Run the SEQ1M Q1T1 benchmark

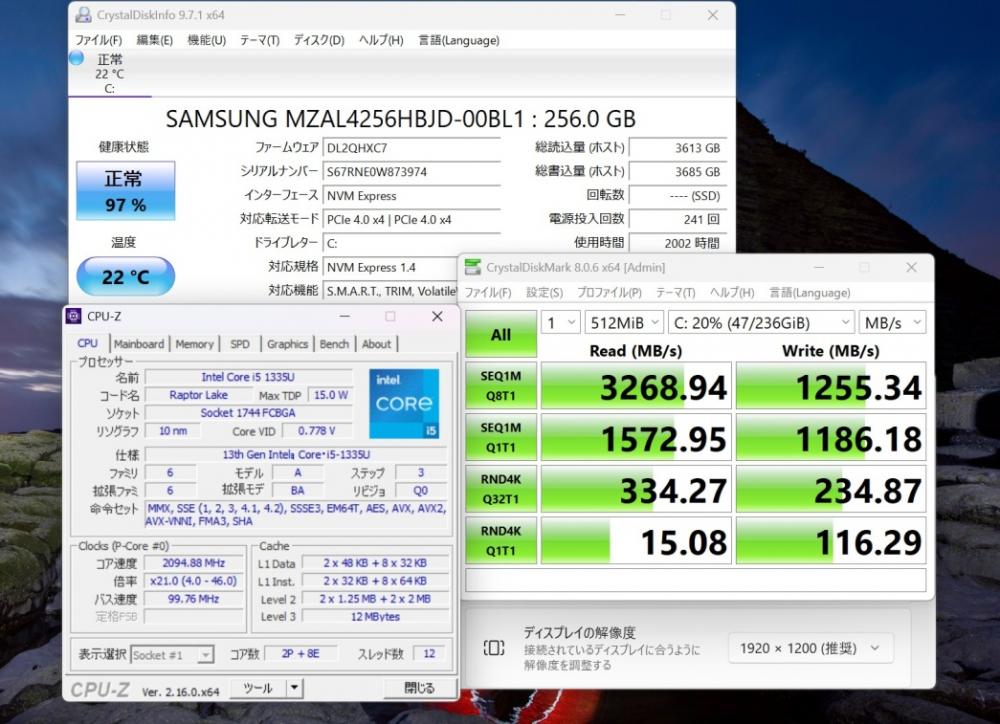501,438
